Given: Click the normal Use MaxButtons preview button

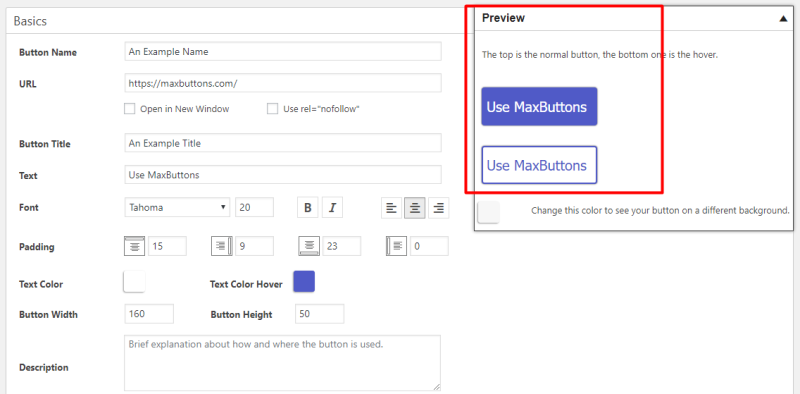Looking at the screenshot, I should click(x=539, y=107).
